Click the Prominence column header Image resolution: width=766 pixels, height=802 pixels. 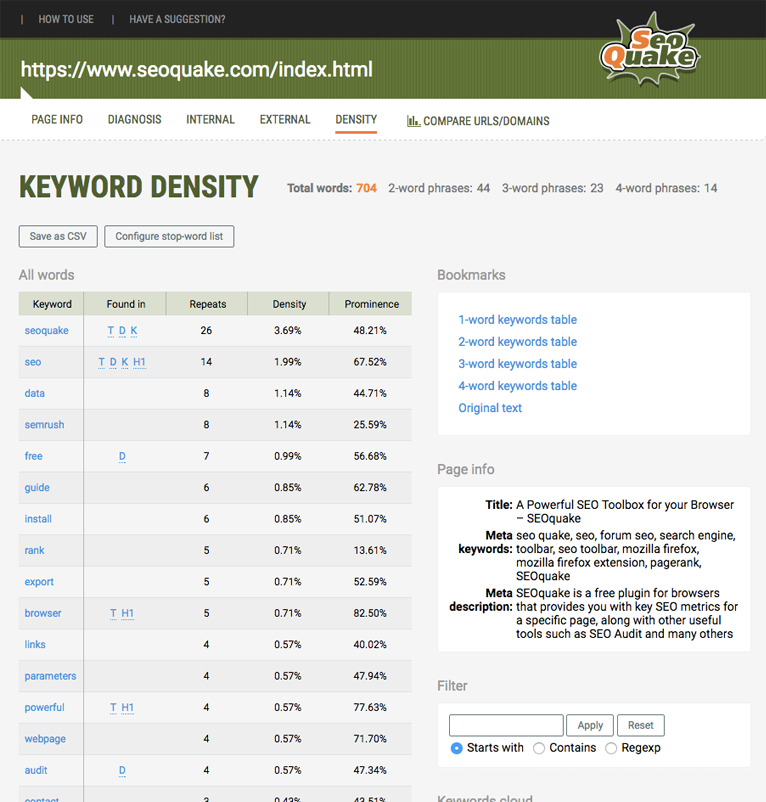[x=371, y=304]
